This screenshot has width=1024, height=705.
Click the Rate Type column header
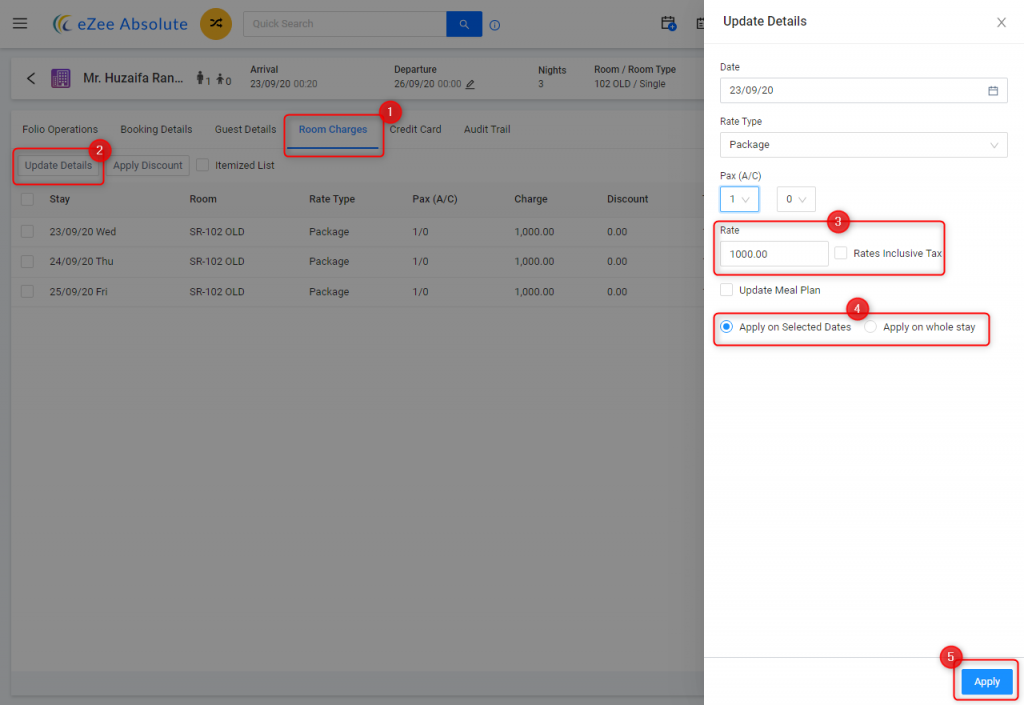pyautogui.click(x=332, y=199)
